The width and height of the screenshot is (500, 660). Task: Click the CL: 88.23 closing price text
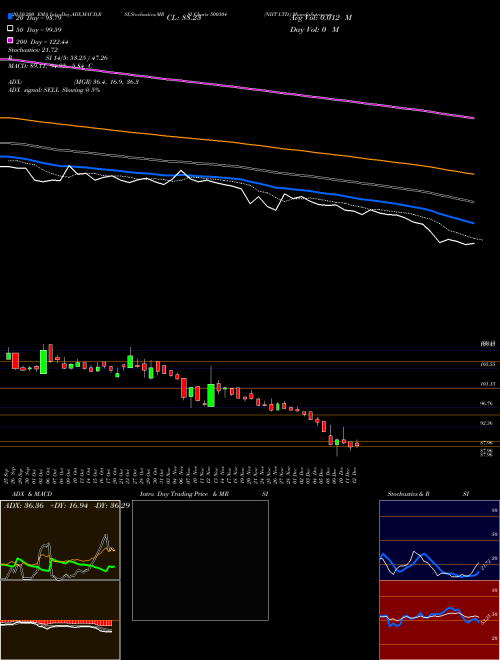(184, 18)
